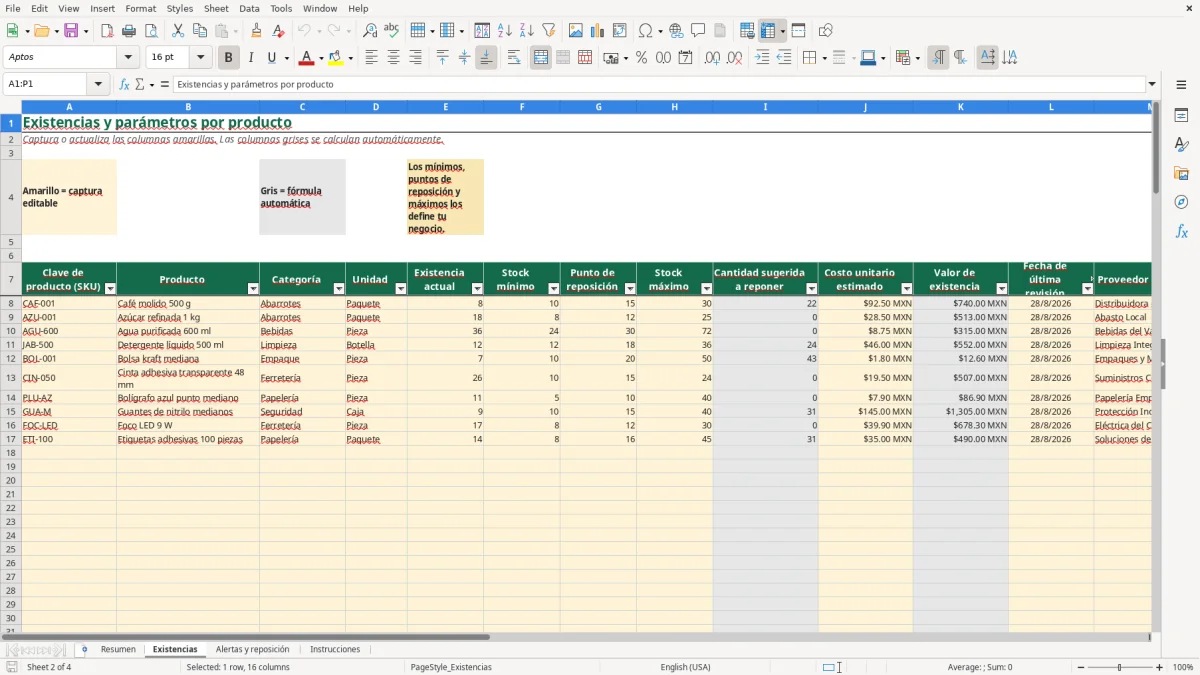
Task: Open Unidad column filter dropdown
Action: click(400, 288)
